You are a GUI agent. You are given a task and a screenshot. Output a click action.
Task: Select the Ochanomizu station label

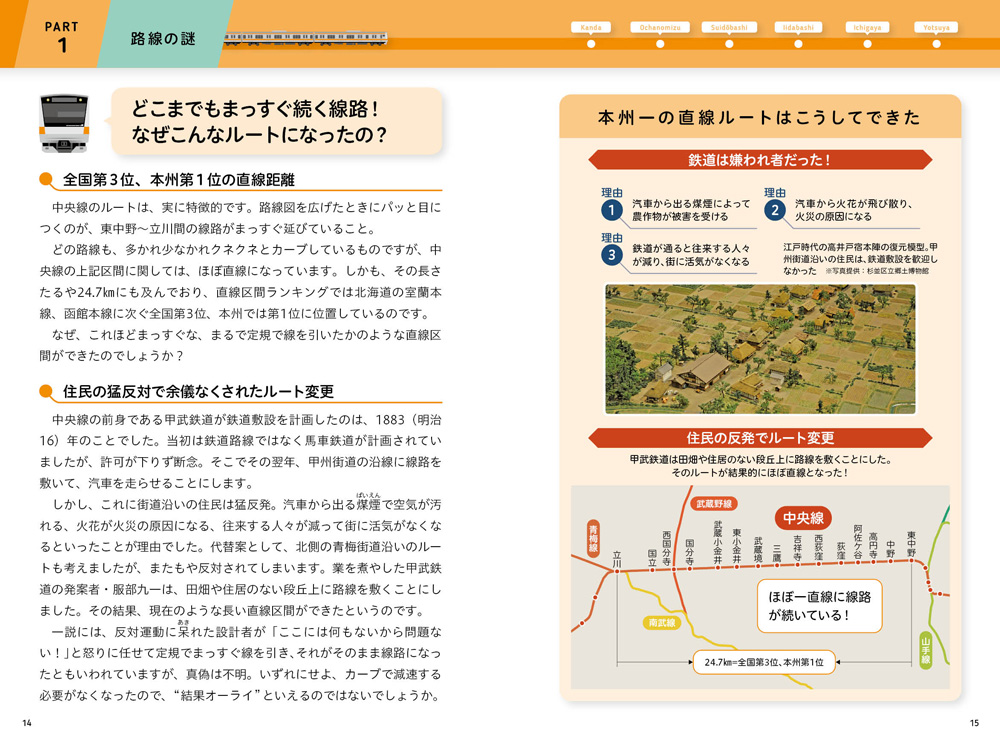pos(660,27)
